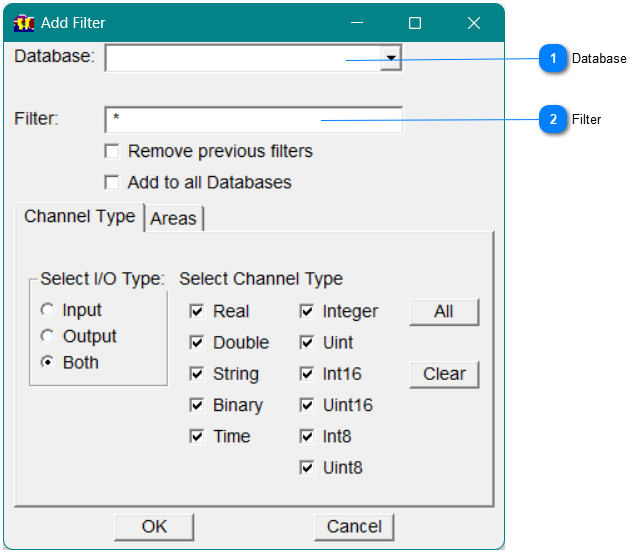Toggle the Binary checkbox
This screenshot has height=553, width=643.
click(197, 405)
